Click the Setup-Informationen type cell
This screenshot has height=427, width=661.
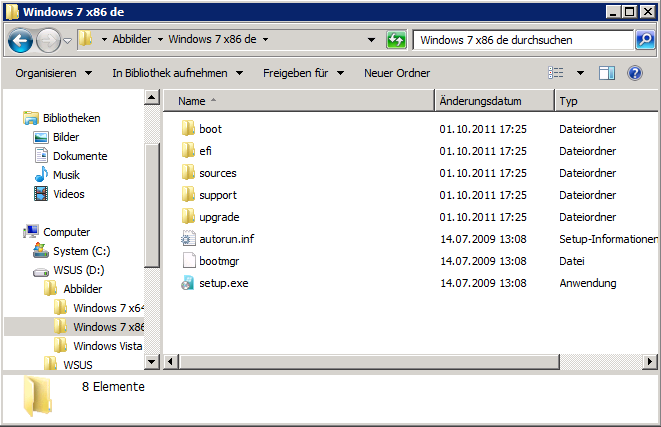tap(608, 239)
